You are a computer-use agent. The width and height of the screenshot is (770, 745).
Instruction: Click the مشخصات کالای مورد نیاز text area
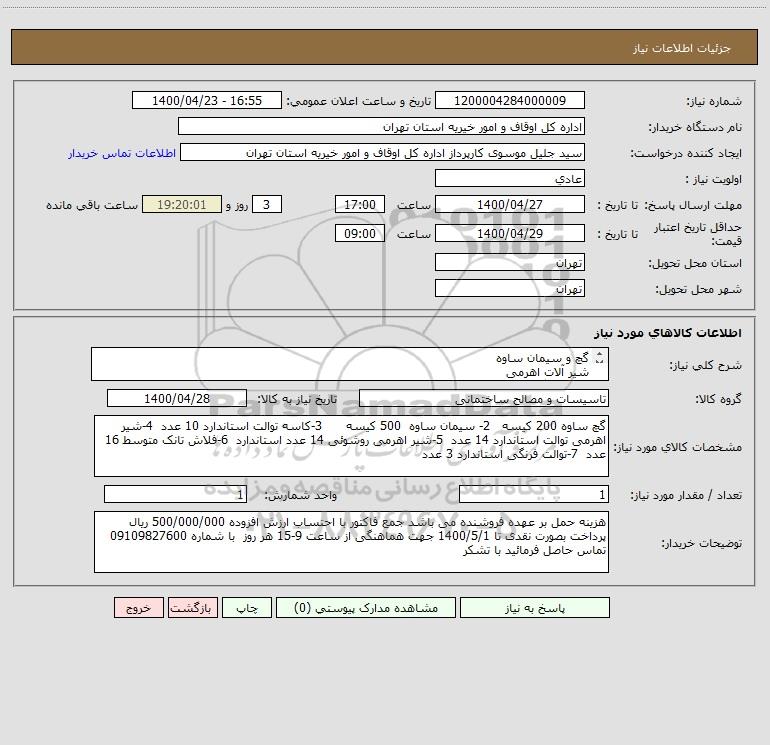coord(351,446)
